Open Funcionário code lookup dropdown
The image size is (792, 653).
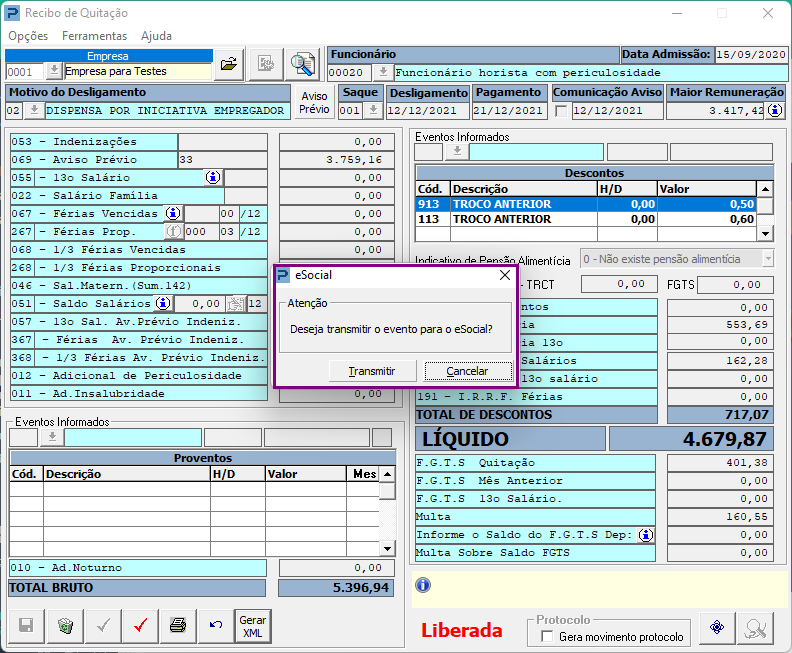tap(383, 72)
